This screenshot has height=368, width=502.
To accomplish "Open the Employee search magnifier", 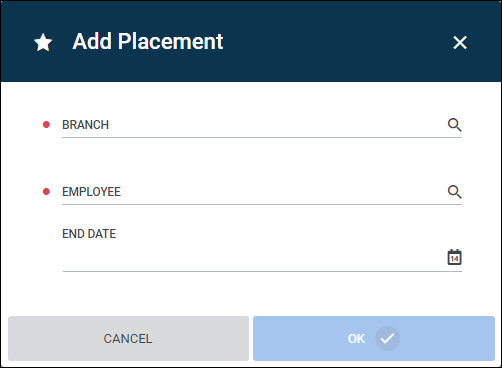I will click(x=454, y=192).
